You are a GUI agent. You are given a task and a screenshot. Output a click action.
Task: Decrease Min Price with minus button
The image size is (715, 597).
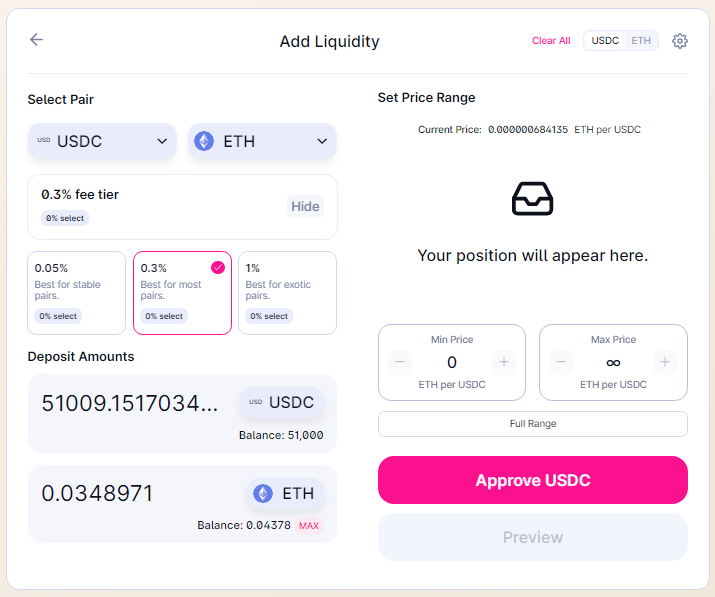[x=400, y=362]
